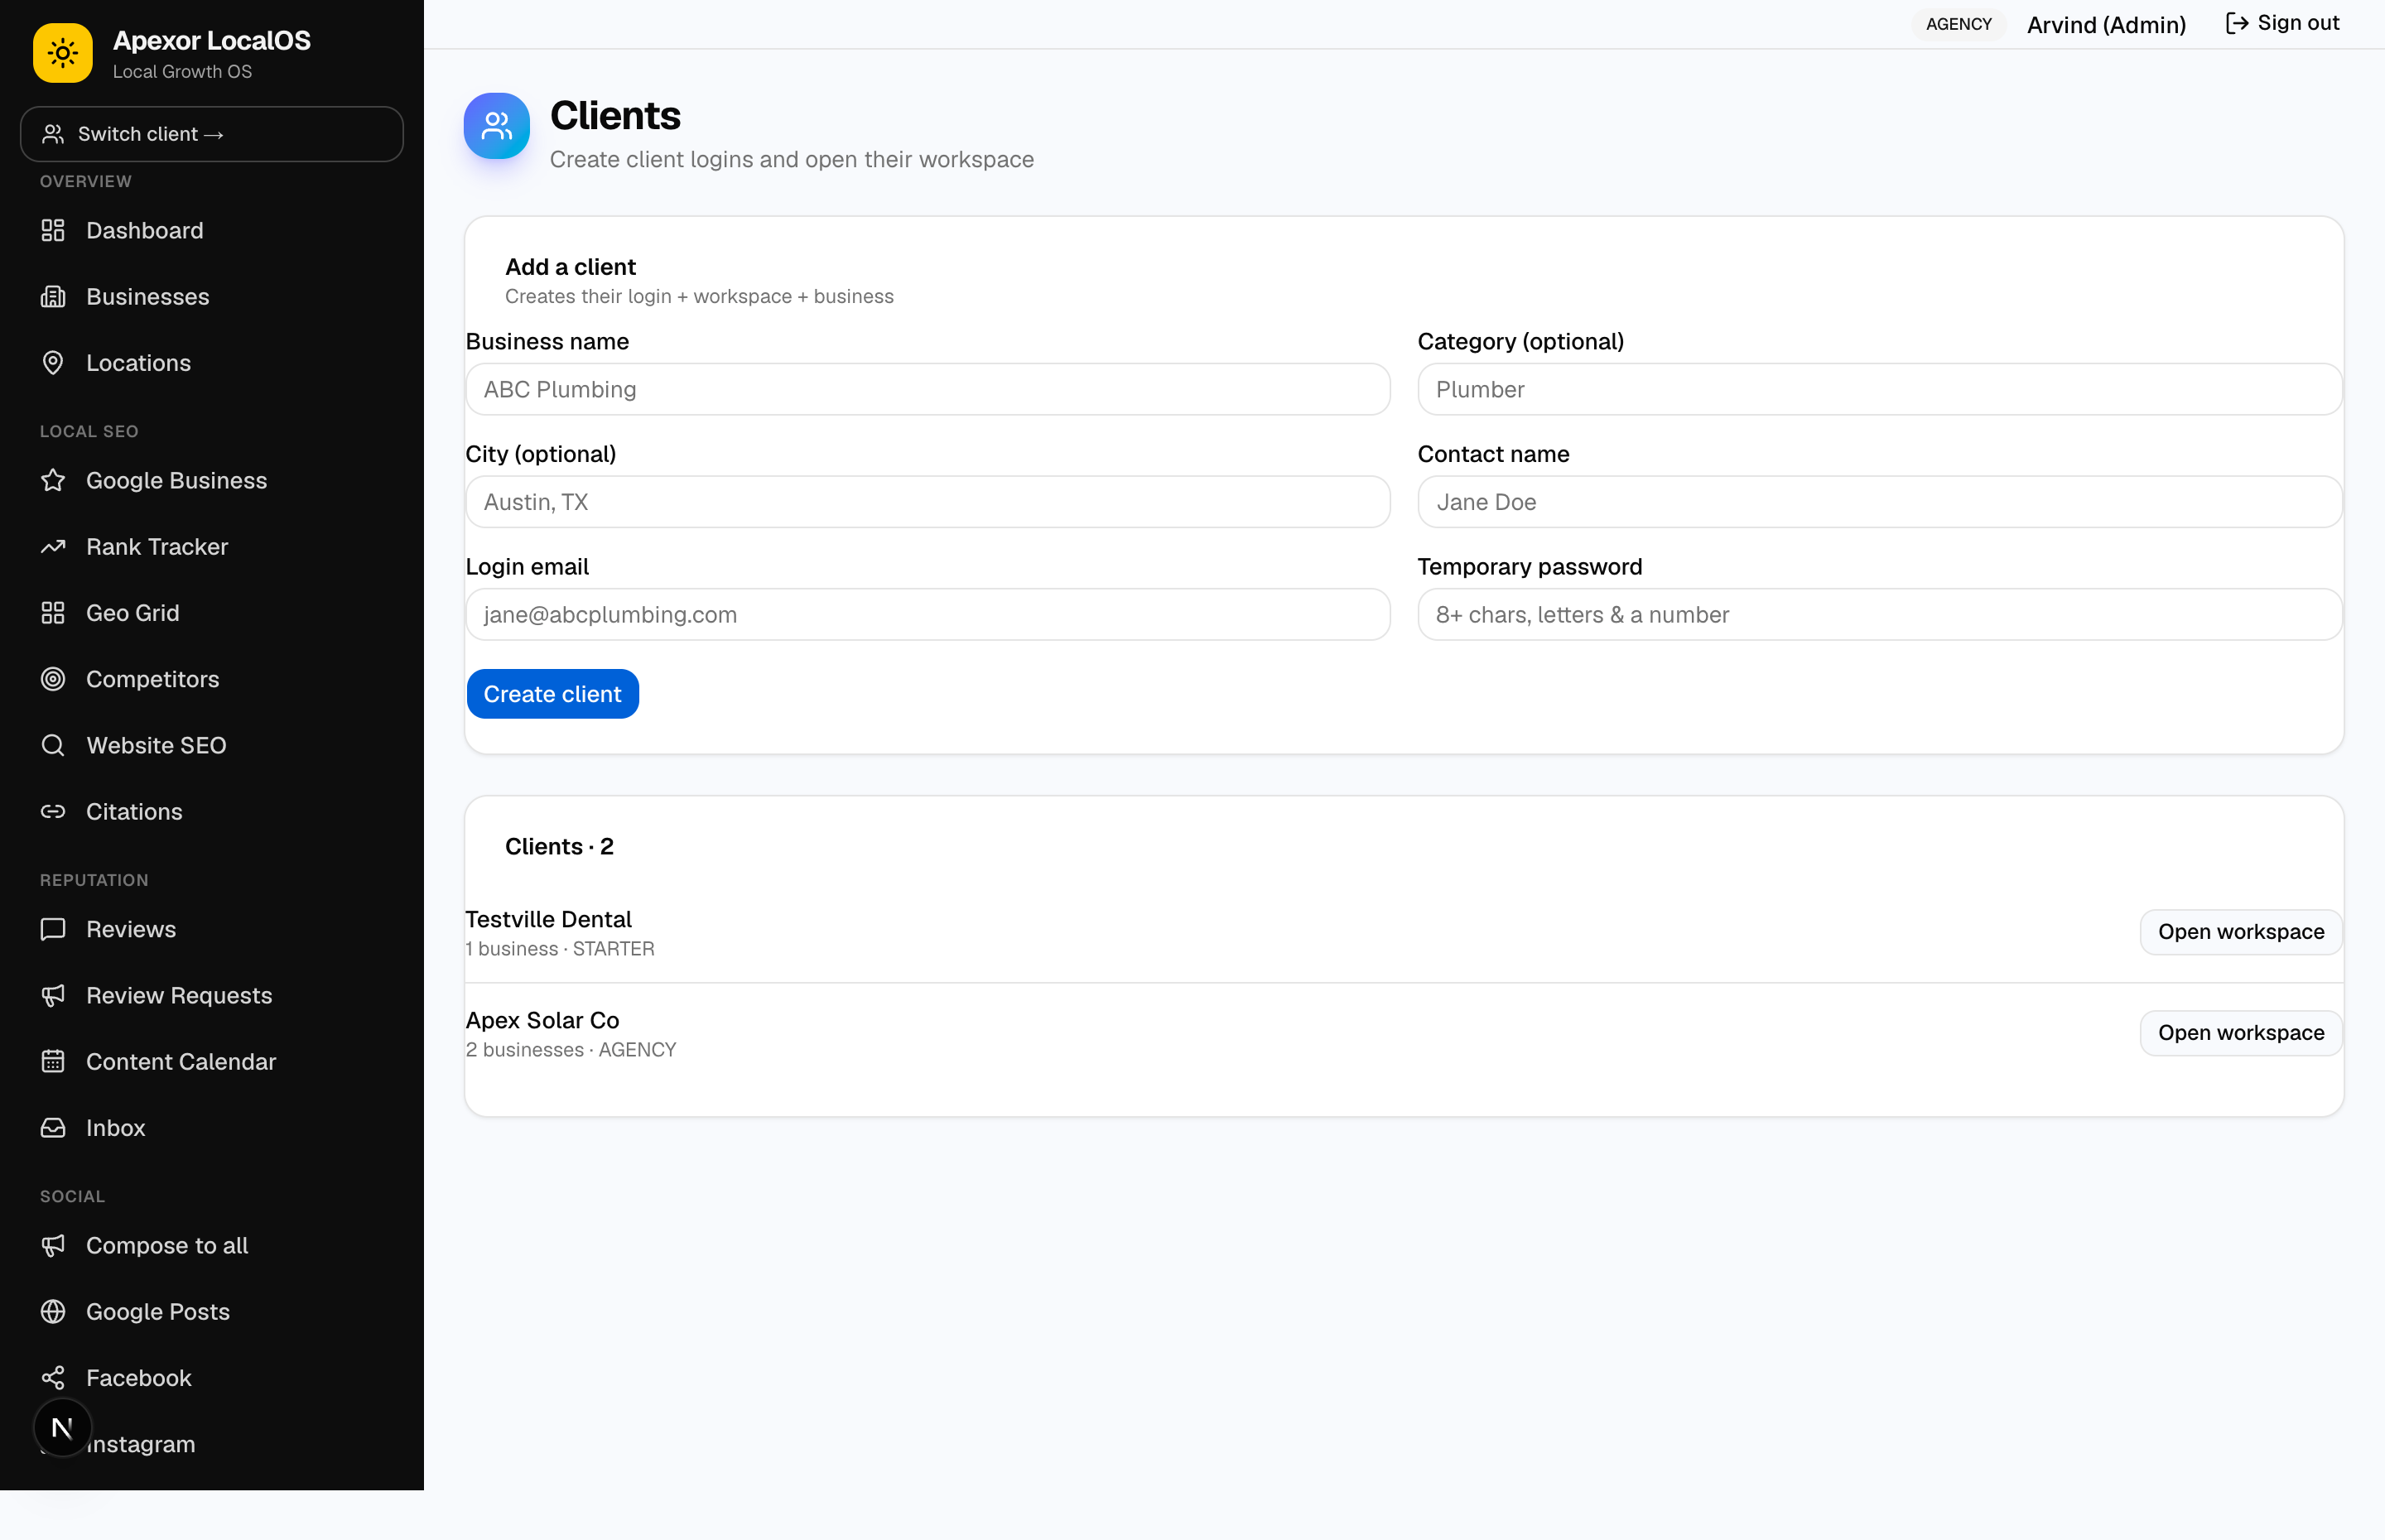Image resolution: width=2385 pixels, height=1540 pixels.
Task: Open workspace for Testville Dental
Action: point(2240,932)
